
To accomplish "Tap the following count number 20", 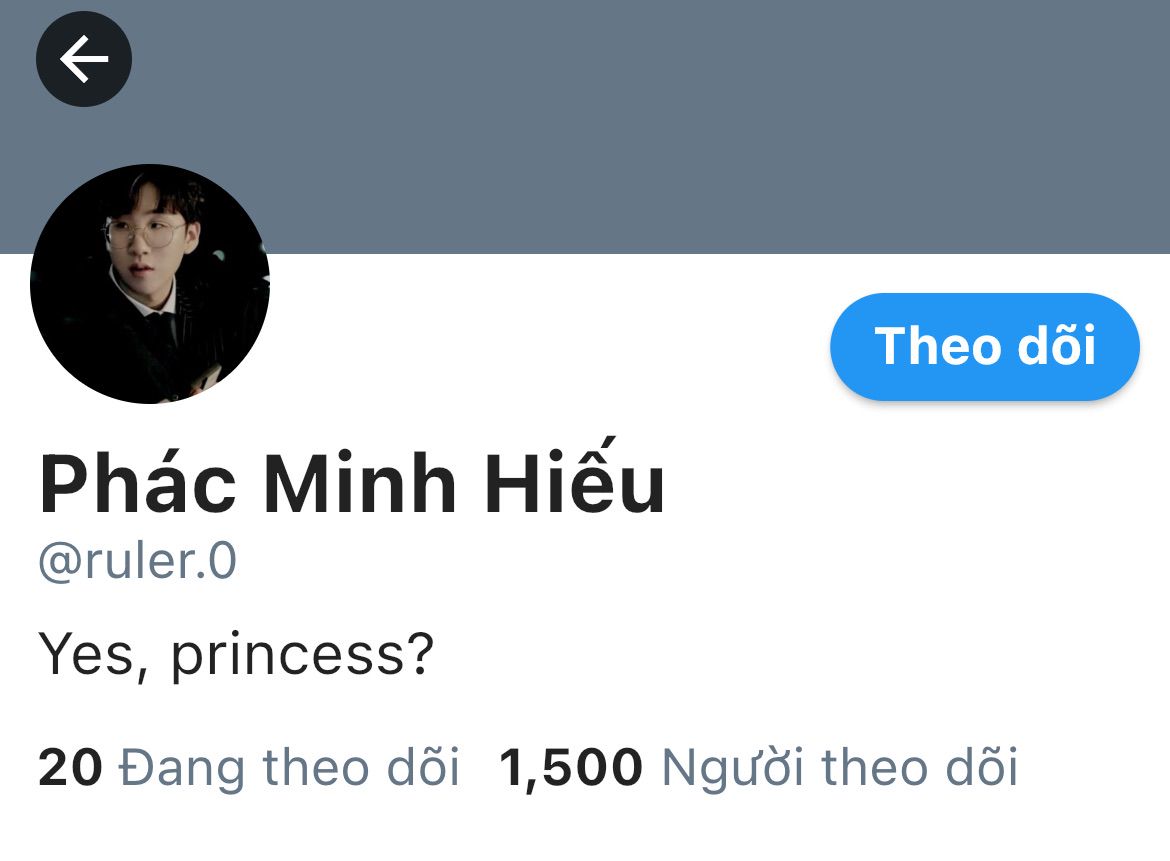I will click(x=70, y=767).
